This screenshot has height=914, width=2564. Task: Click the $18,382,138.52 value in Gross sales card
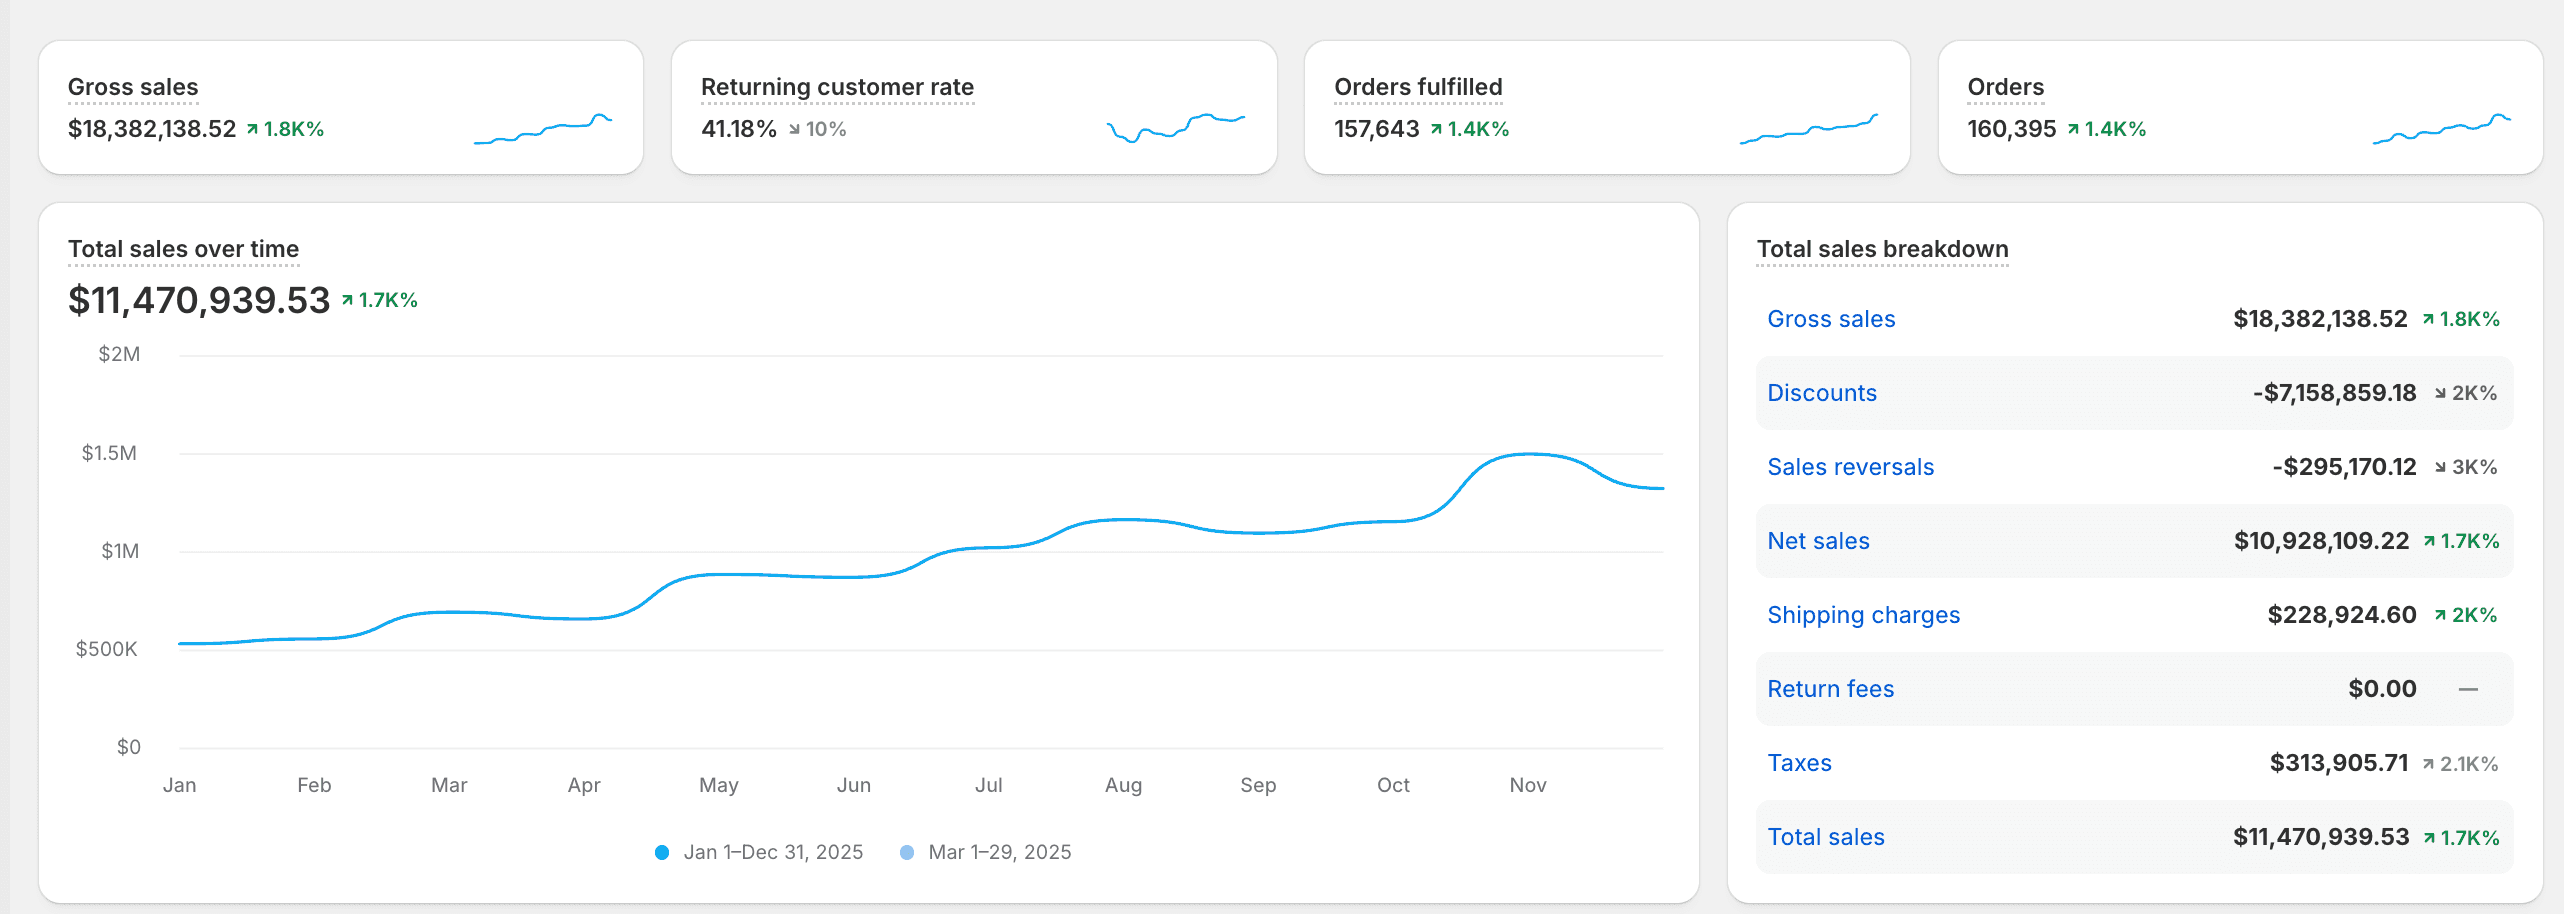[x=152, y=129]
